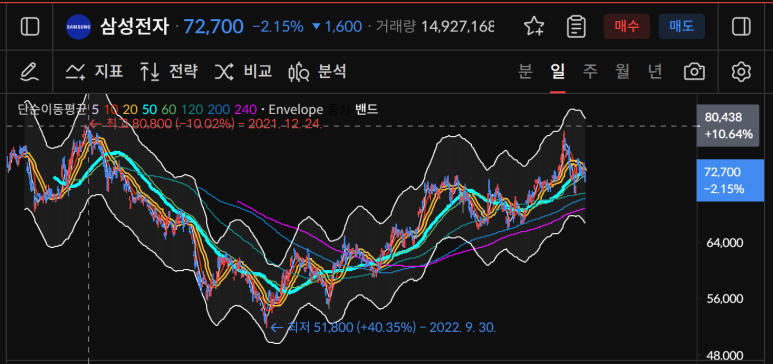Switch to 분 minute chart interval
The width and height of the screenshot is (773, 364).
[526, 72]
